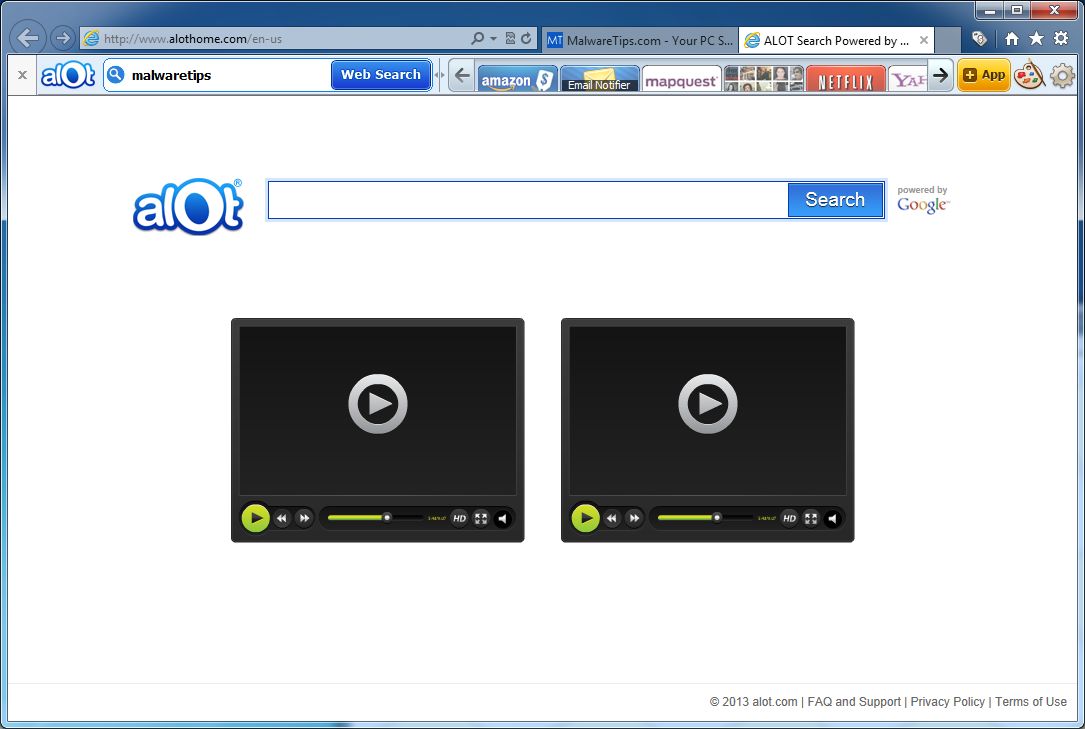This screenshot has height=729, width=1085.
Task: Click the powered by Google logo
Action: click(x=922, y=200)
